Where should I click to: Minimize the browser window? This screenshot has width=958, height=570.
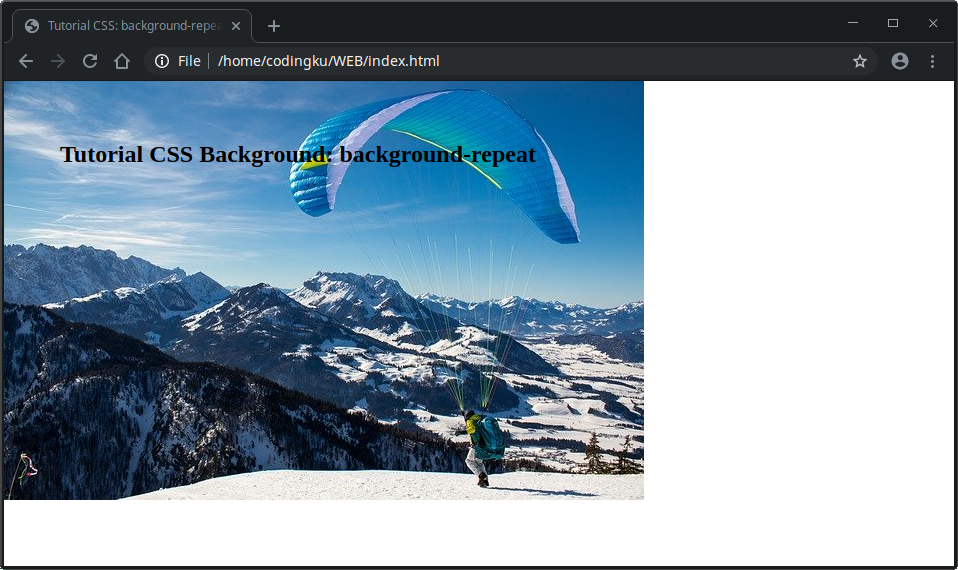[853, 23]
